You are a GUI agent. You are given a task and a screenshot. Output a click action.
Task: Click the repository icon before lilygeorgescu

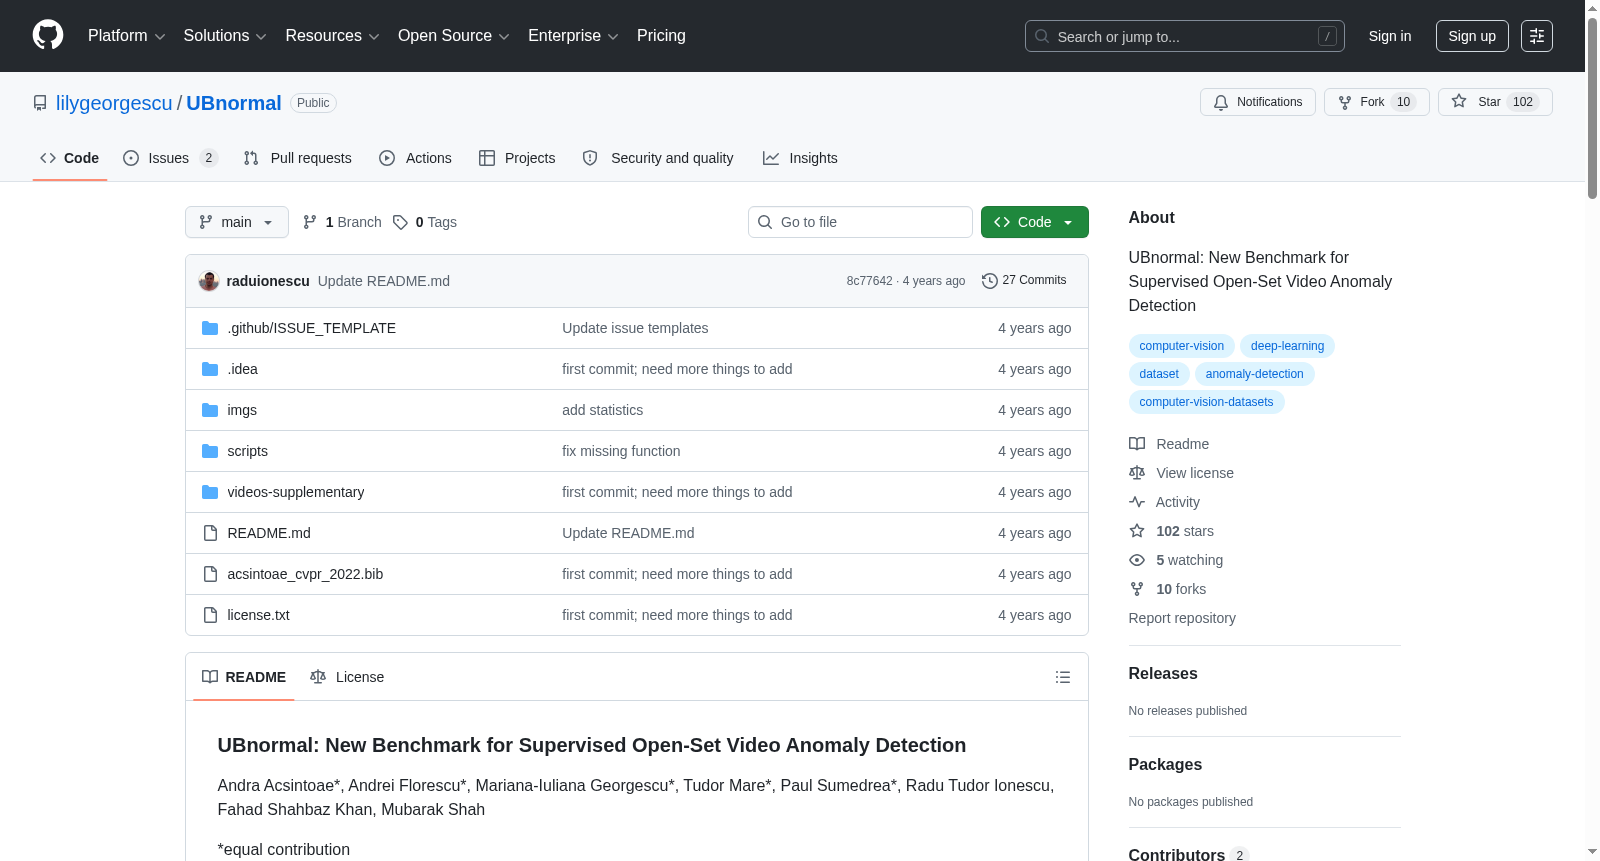pyautogui.click(x=40, y=103)
